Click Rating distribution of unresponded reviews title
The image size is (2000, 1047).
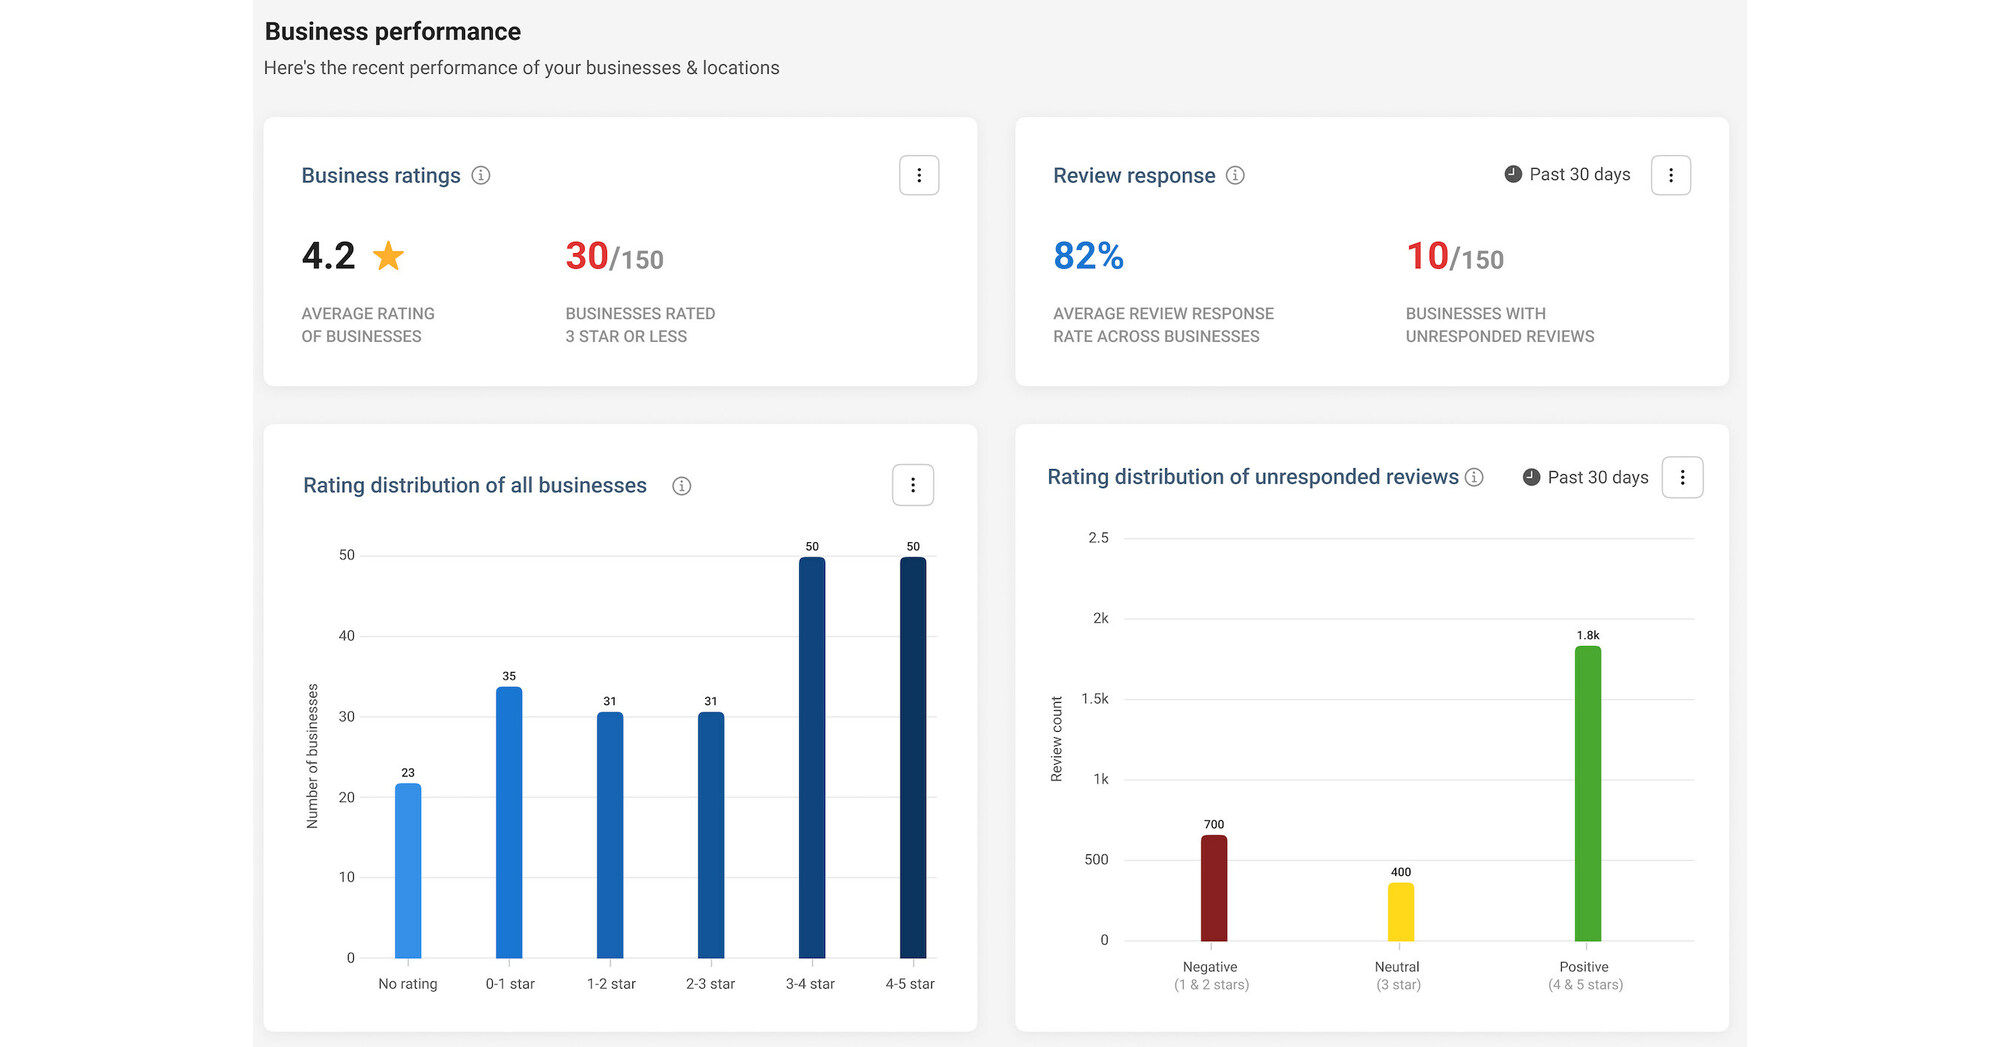click(1253, 477)
